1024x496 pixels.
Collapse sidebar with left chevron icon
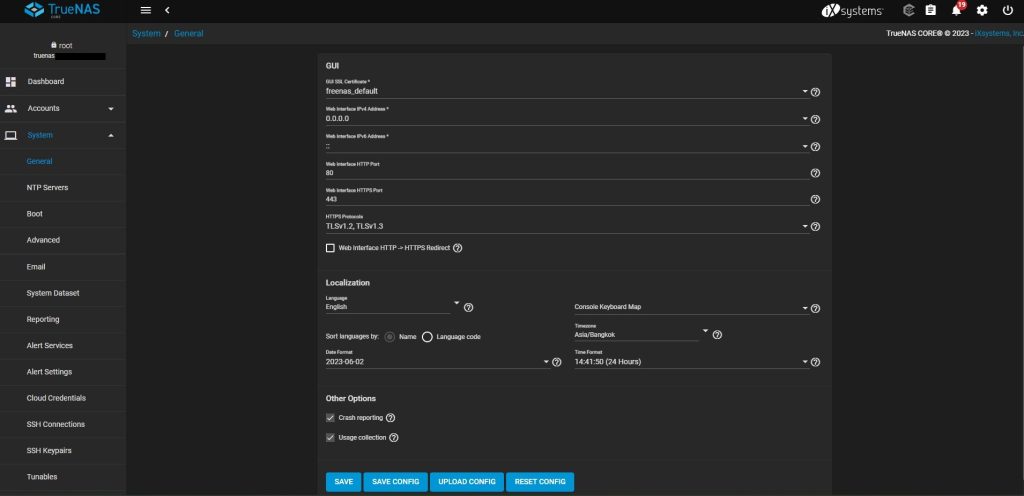coord(167,10)
